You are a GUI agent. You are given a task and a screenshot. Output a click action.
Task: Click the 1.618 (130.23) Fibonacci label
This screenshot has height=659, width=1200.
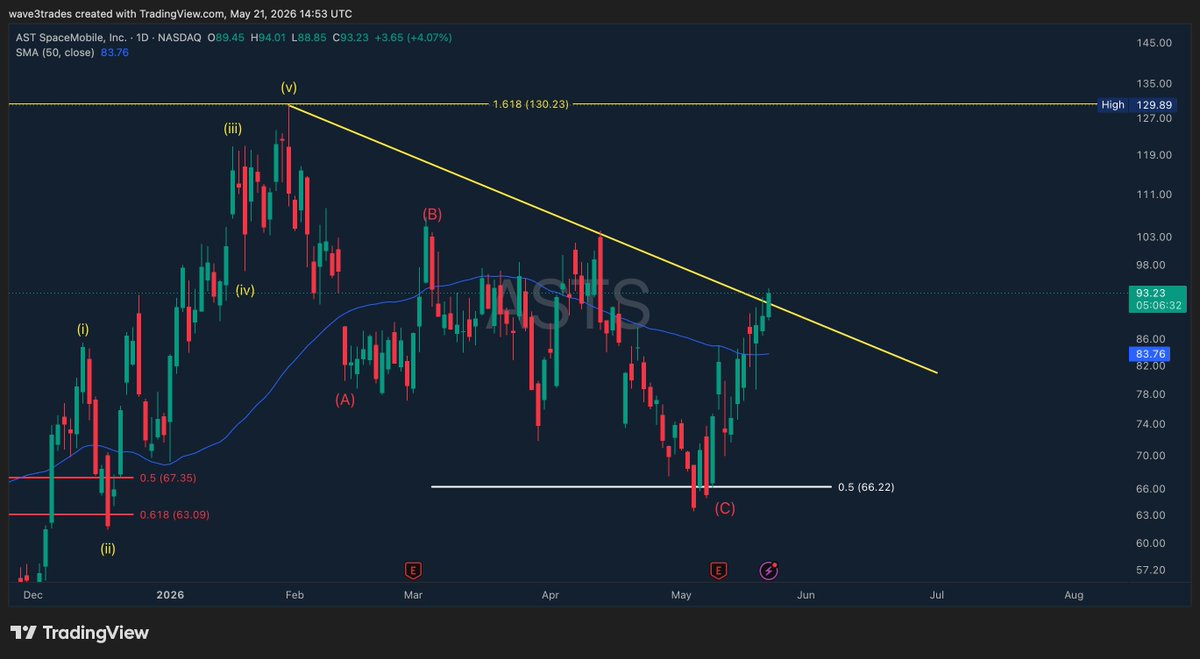[531, 104]
